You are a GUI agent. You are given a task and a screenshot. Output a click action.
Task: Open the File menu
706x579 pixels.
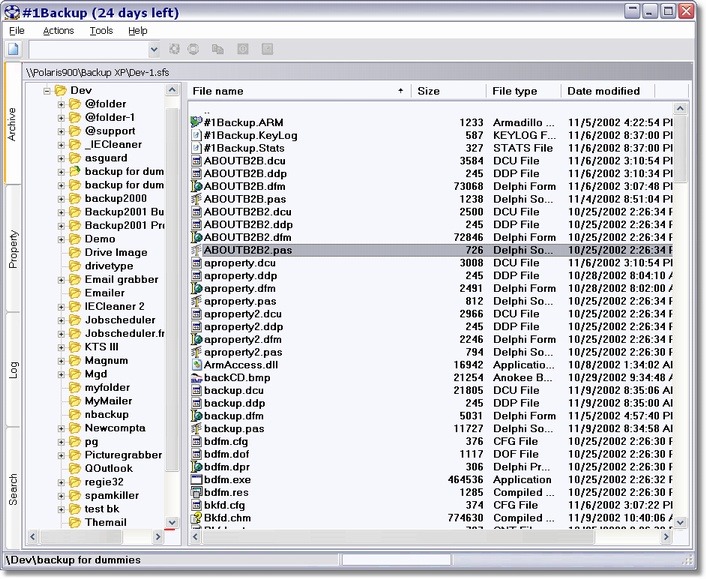pos(17,31)
